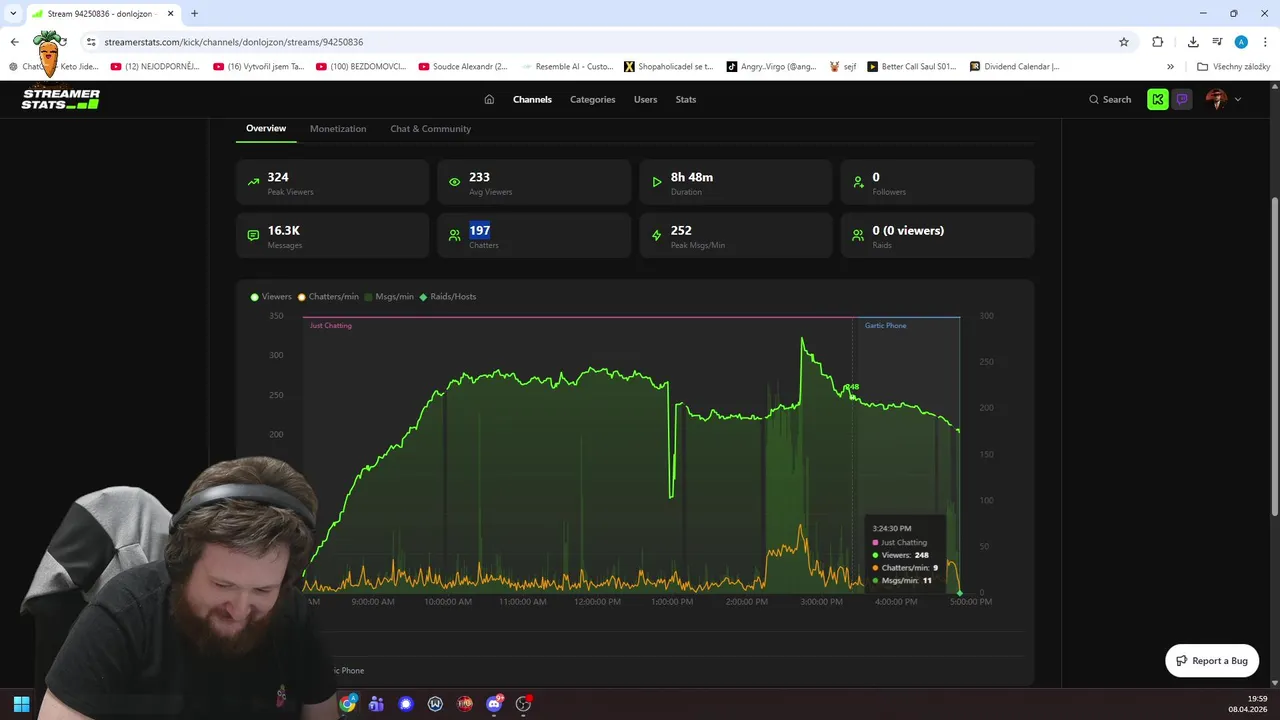The height and width of the screenshot is (720, 1280).
Task: Click the Raids card people icon
Action: click(858, 236)
